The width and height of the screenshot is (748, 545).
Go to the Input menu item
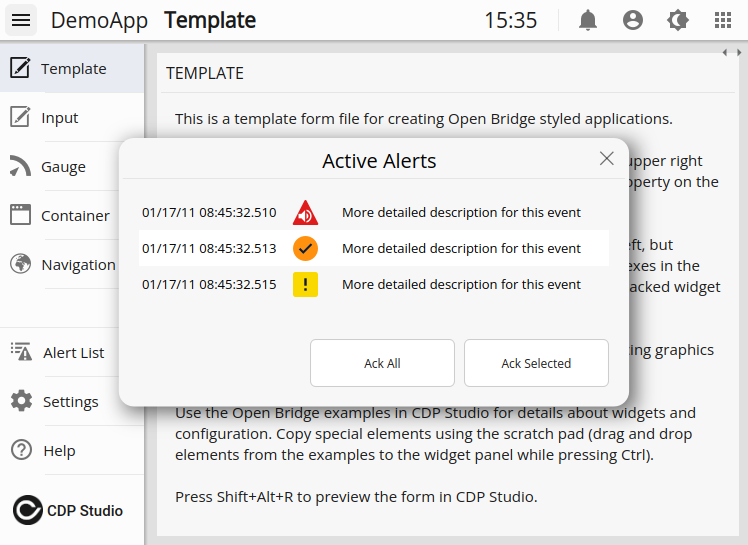[59, 118]
